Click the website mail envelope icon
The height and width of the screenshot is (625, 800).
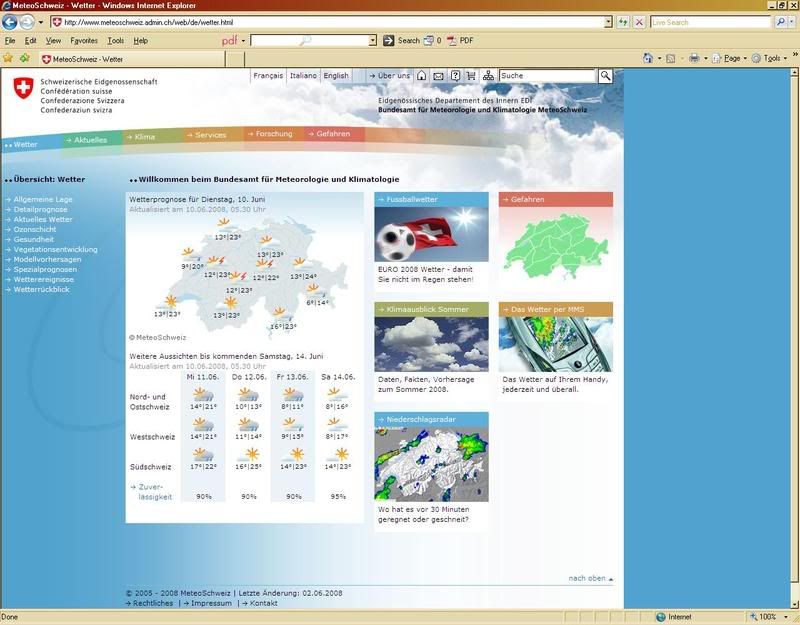click(438, 76)
